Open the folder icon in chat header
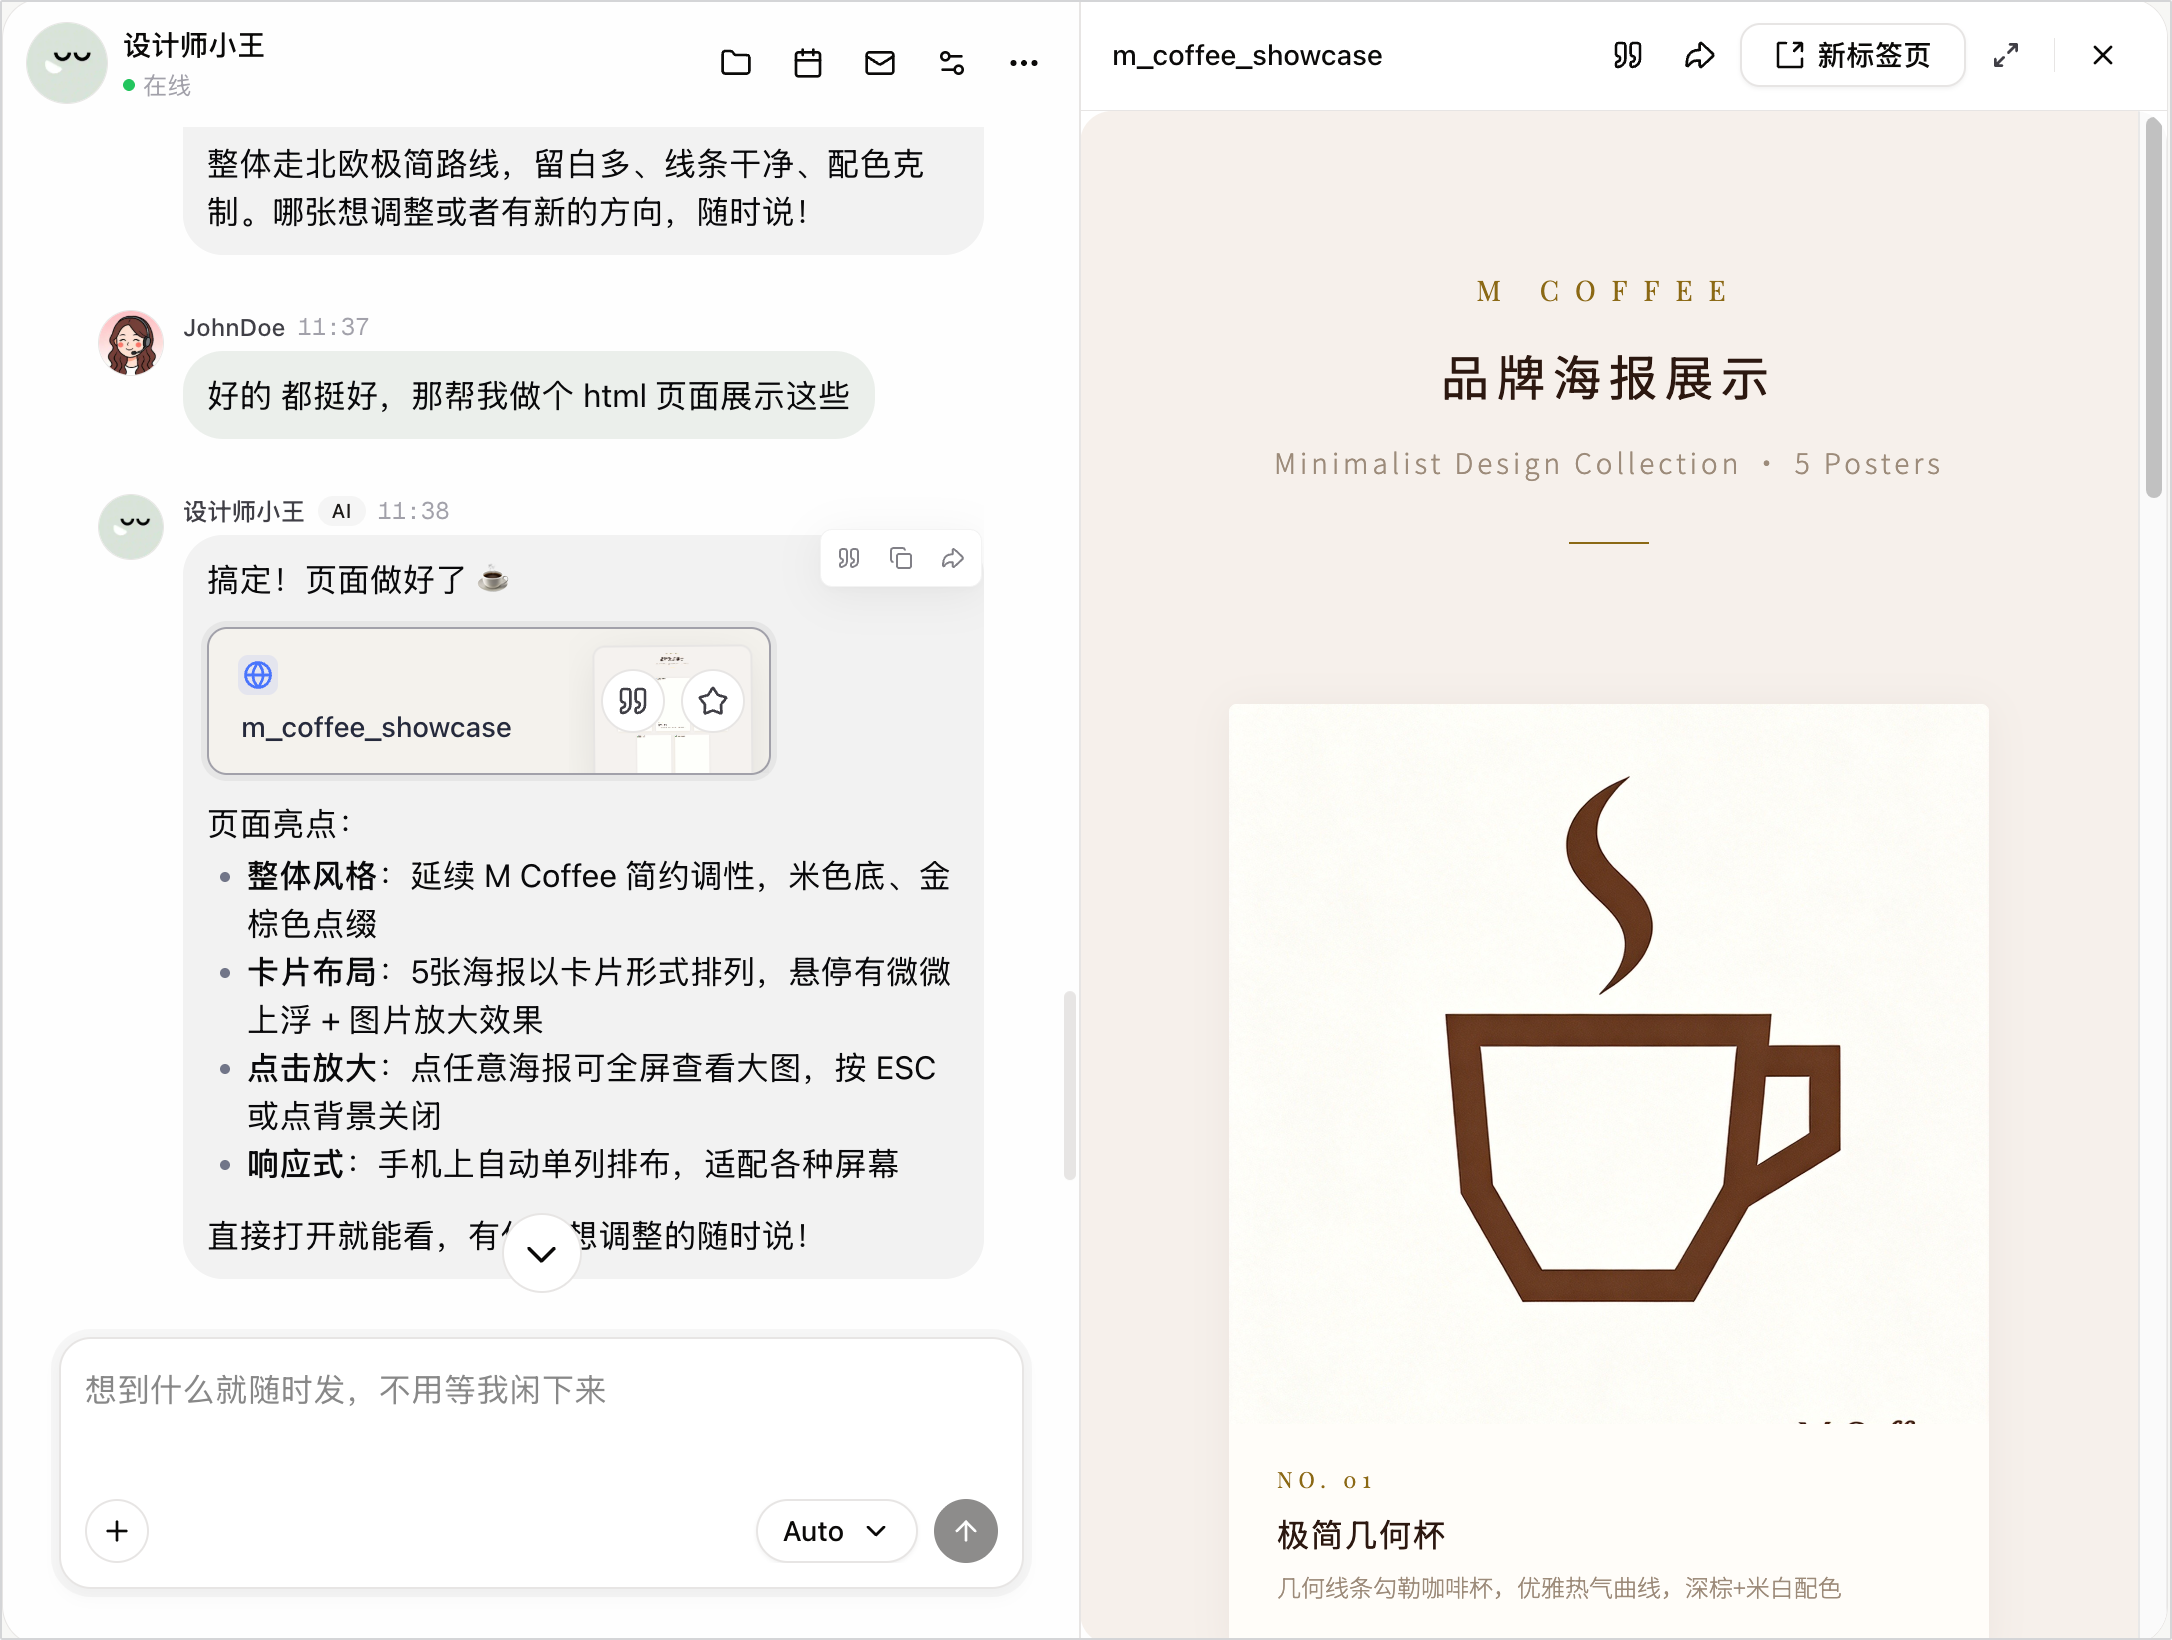The image size is (2172, 1640). [736, 63]
